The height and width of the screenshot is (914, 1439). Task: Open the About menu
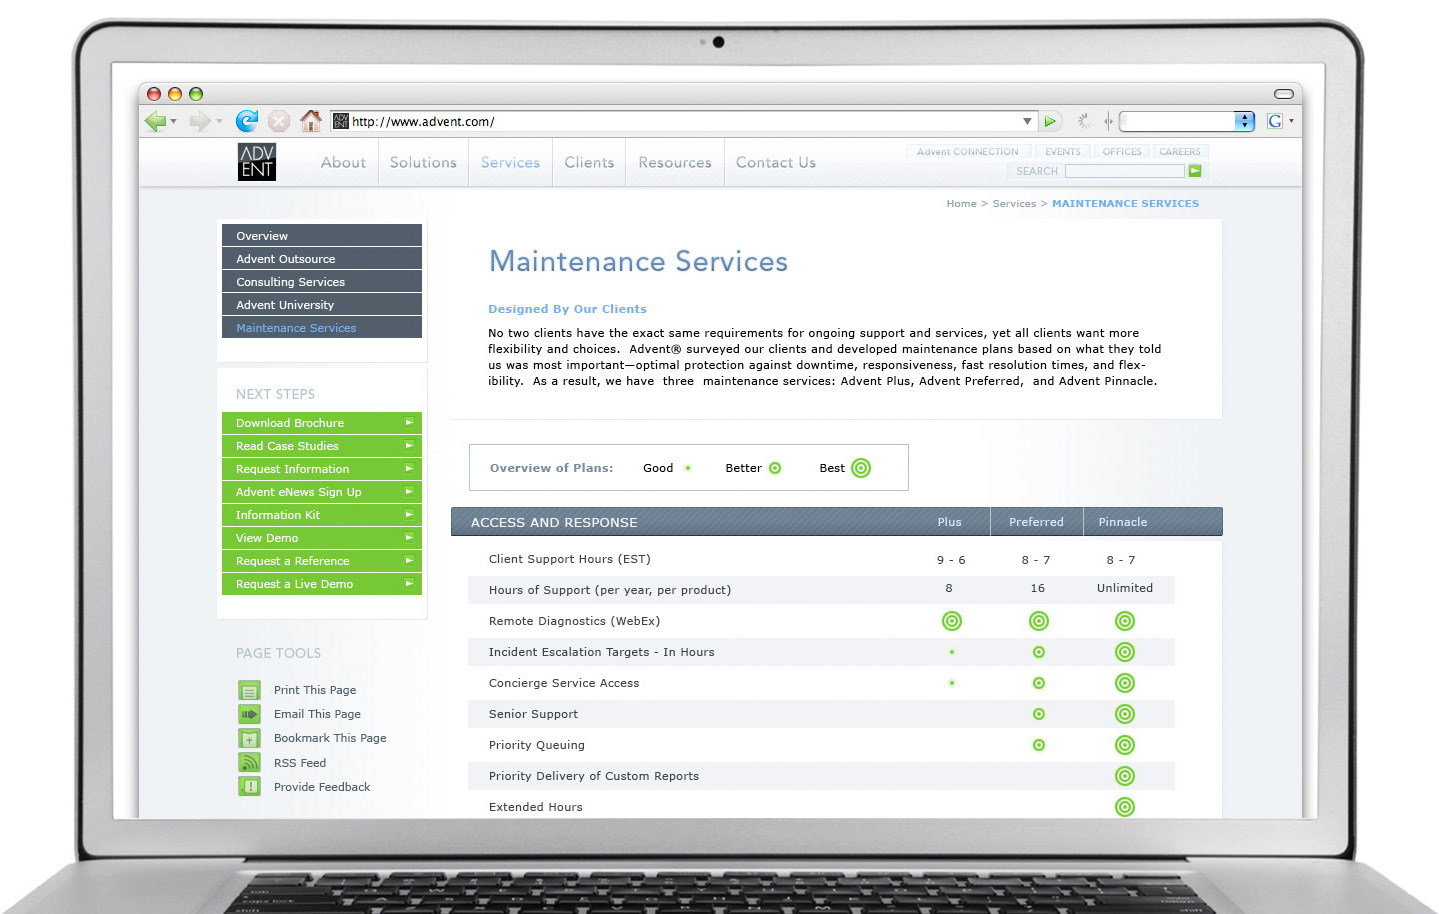343,162
